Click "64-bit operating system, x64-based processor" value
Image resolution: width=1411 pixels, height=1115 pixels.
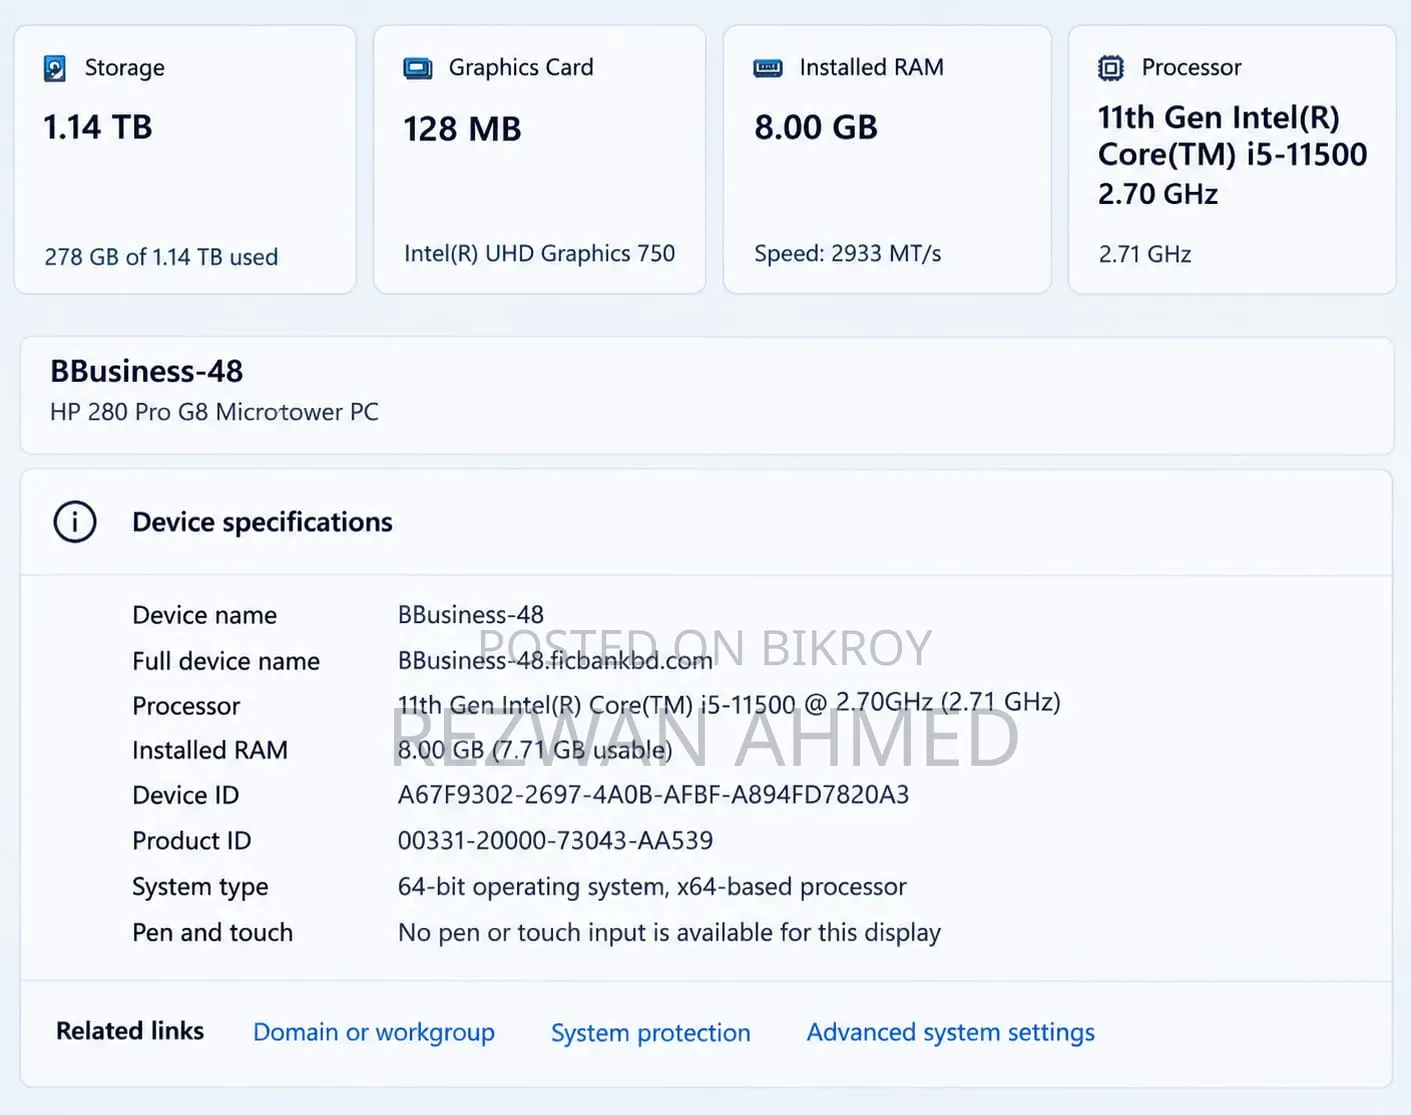[x=652, y=887]
